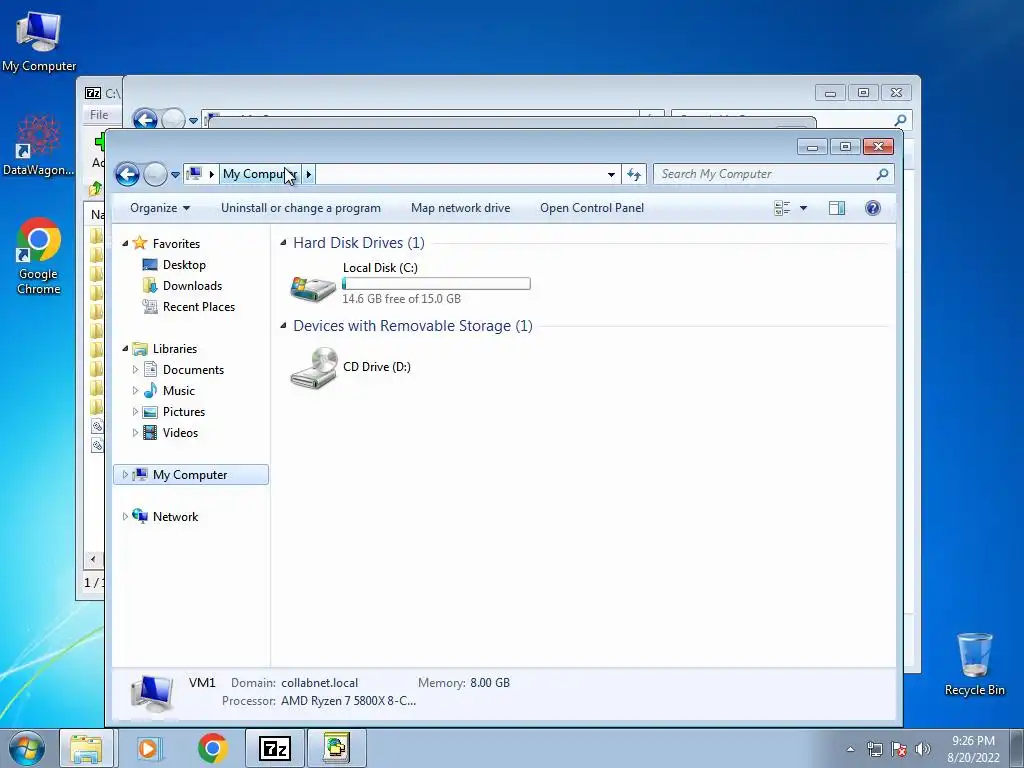The height and width of the screenshot is (768, 1024).
Task: Open the Music library
Action: click(179, 391)
